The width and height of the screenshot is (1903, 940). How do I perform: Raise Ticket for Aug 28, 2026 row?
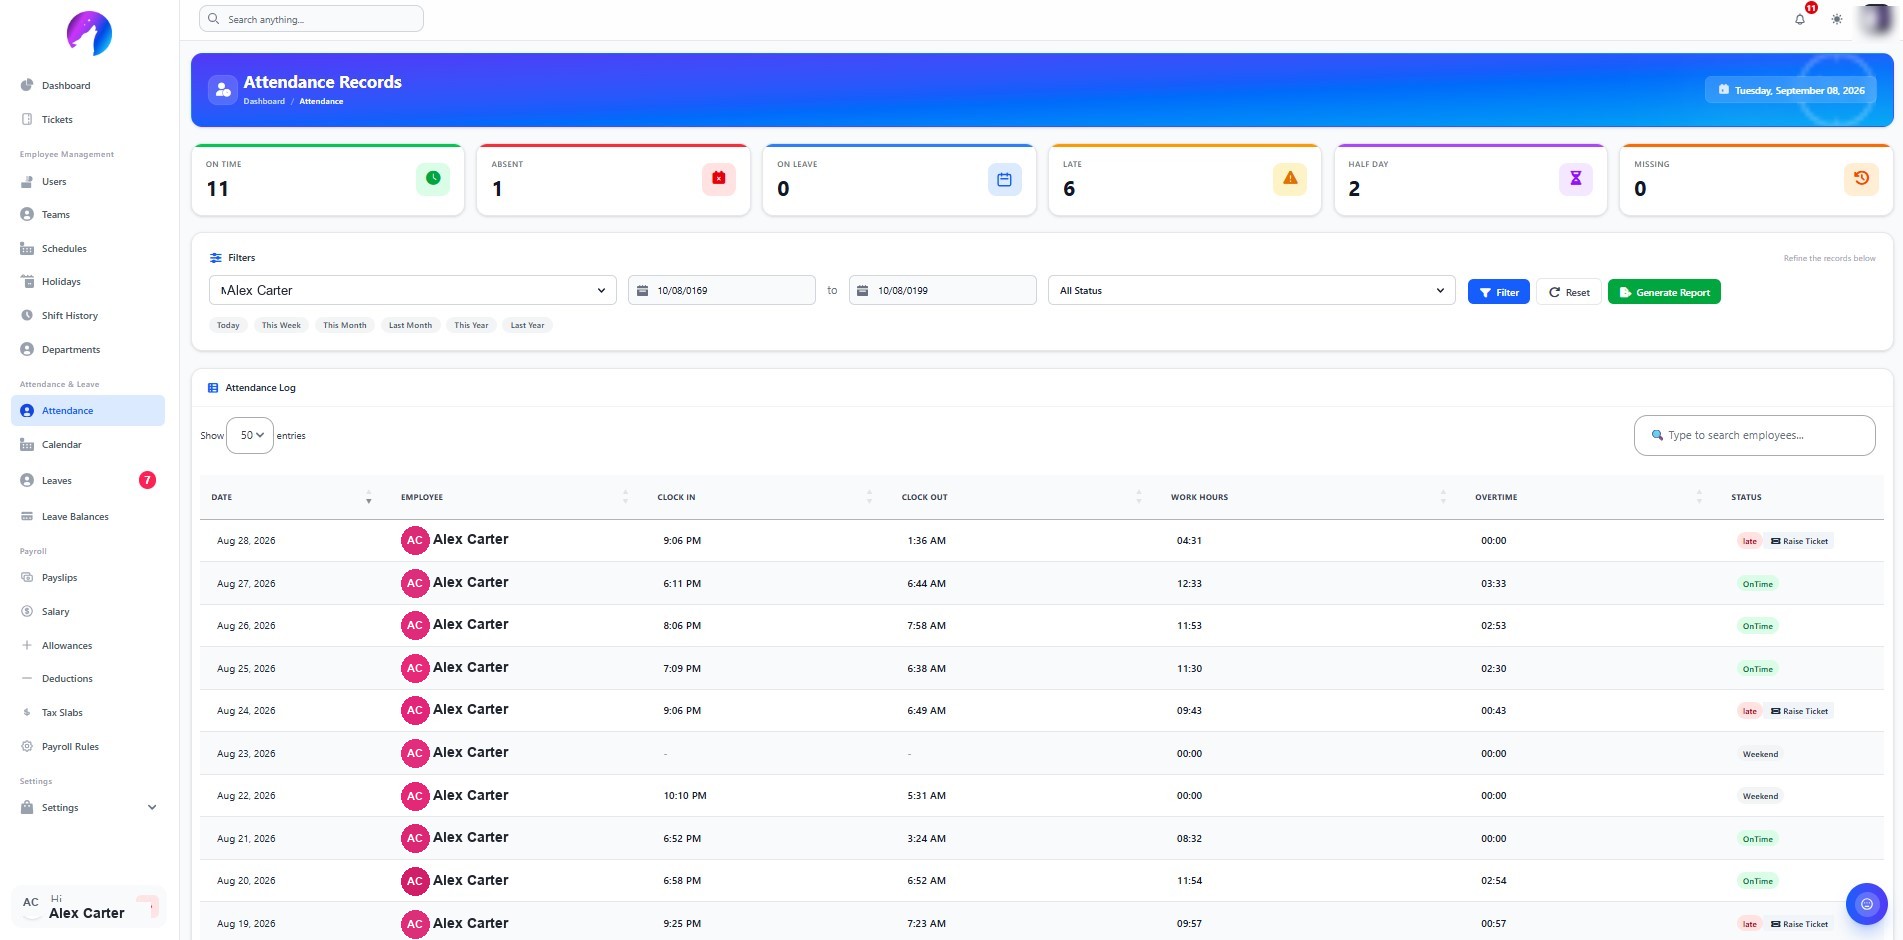click(1799, 541)
